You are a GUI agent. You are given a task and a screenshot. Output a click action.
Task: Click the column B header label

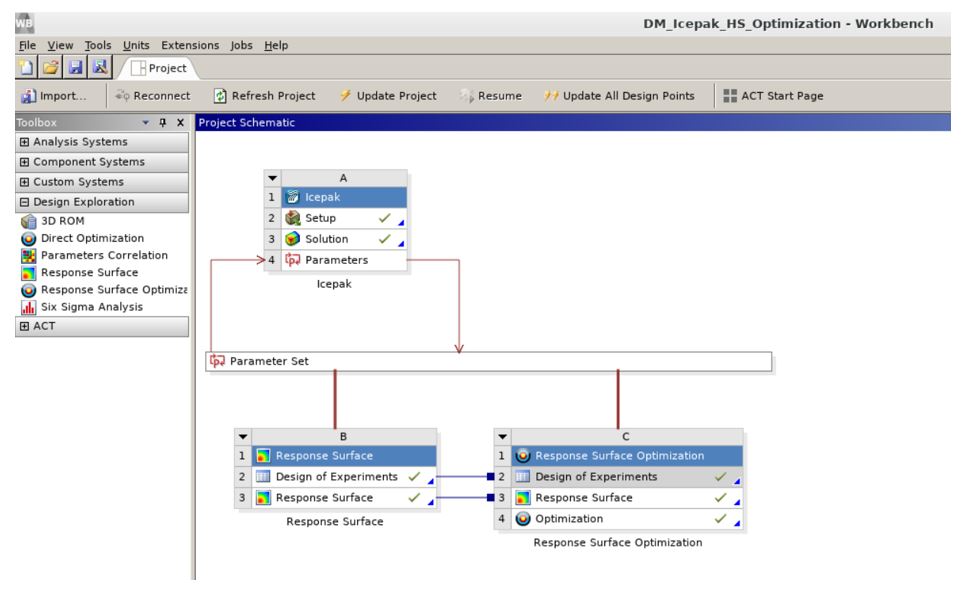point(343,437)
